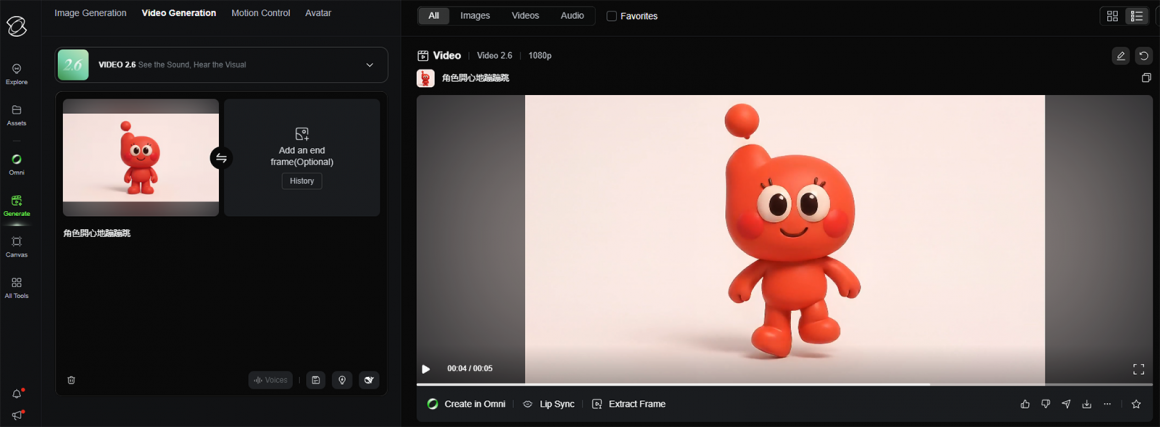1160x427 pixels.
Task: Click Extract Frame option
Action: click(629, 404)
